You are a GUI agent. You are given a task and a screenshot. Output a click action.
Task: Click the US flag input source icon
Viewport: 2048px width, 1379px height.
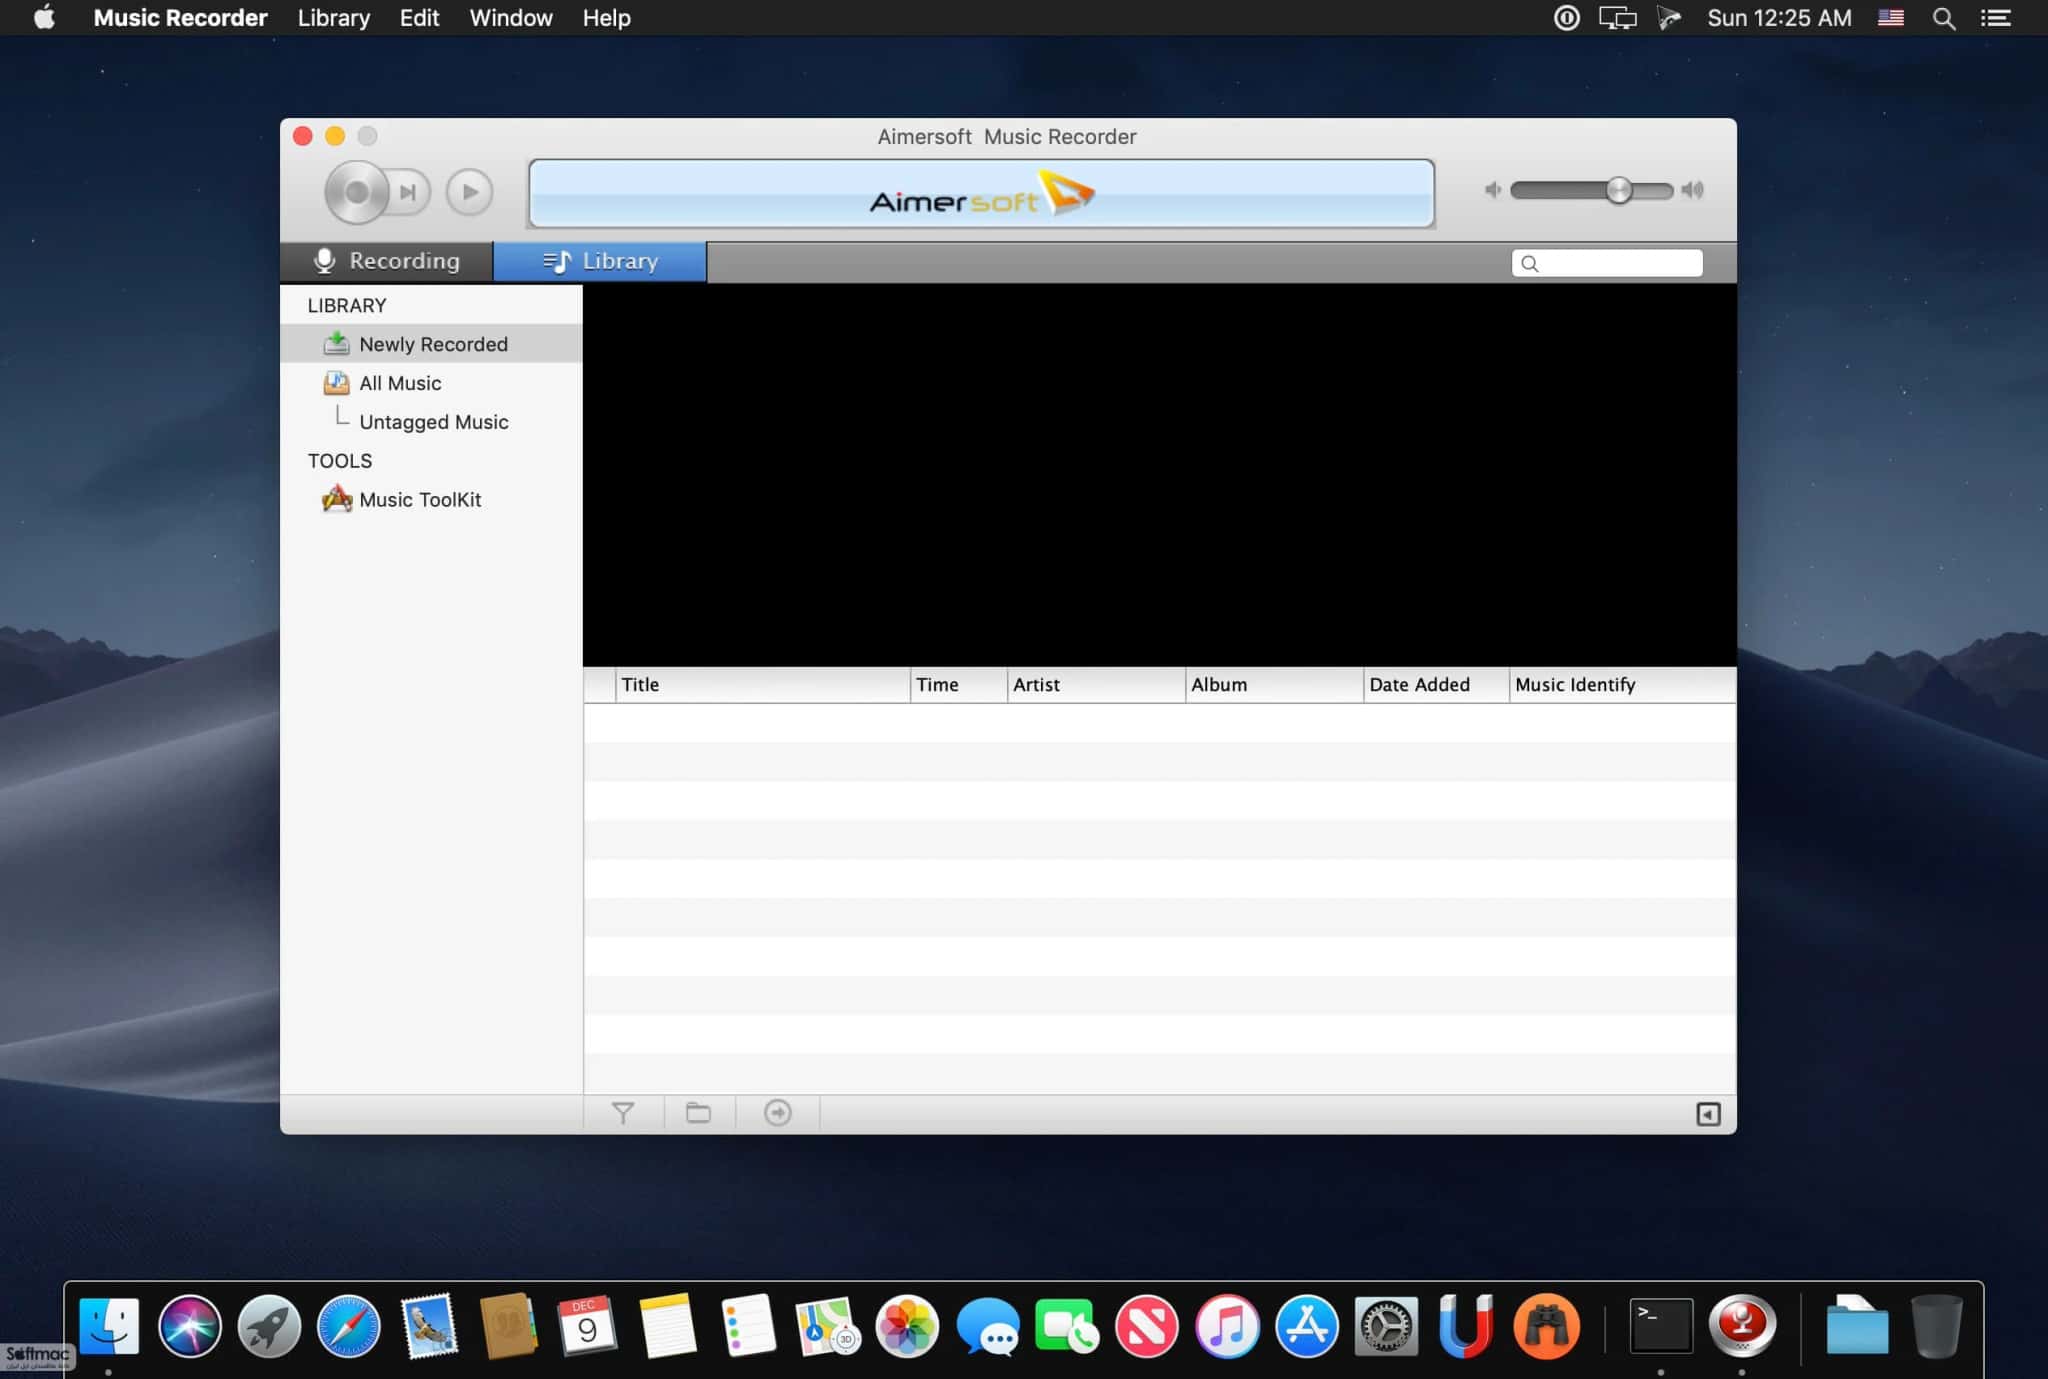(1890, 18)
